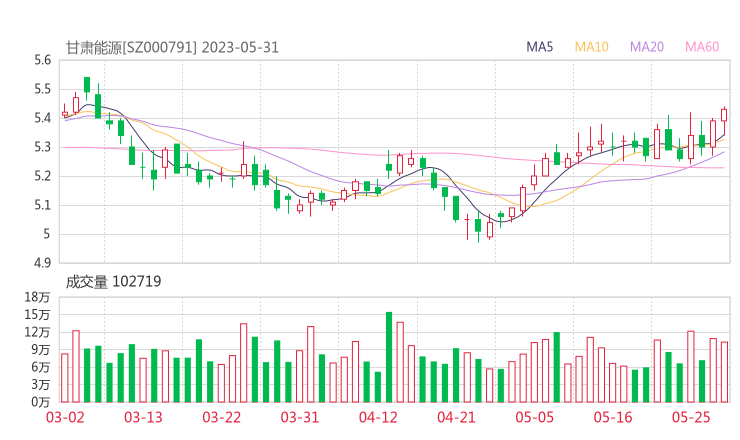740x440 pixels.
Task: Click the 03-22 date axis label
Action: [x=222, y=417]
